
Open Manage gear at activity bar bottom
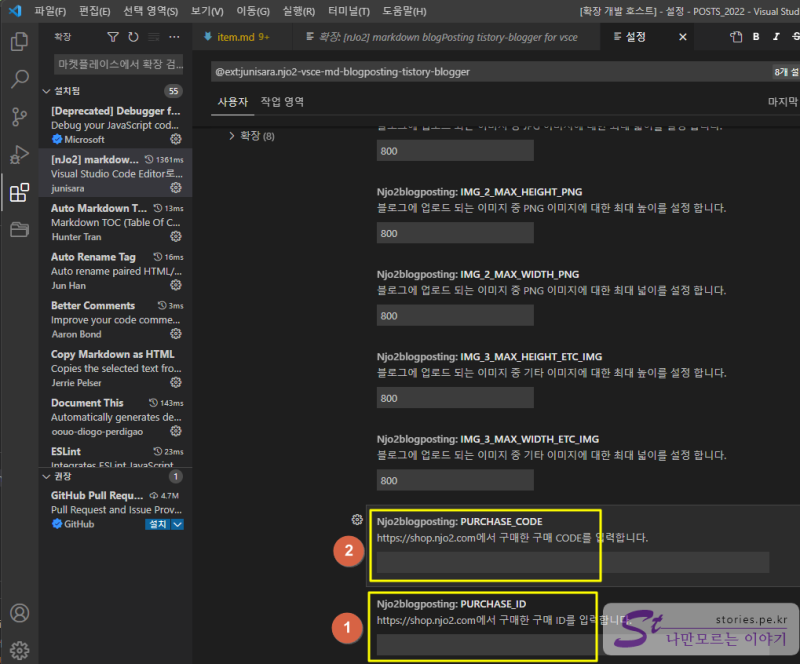point(19,650)
